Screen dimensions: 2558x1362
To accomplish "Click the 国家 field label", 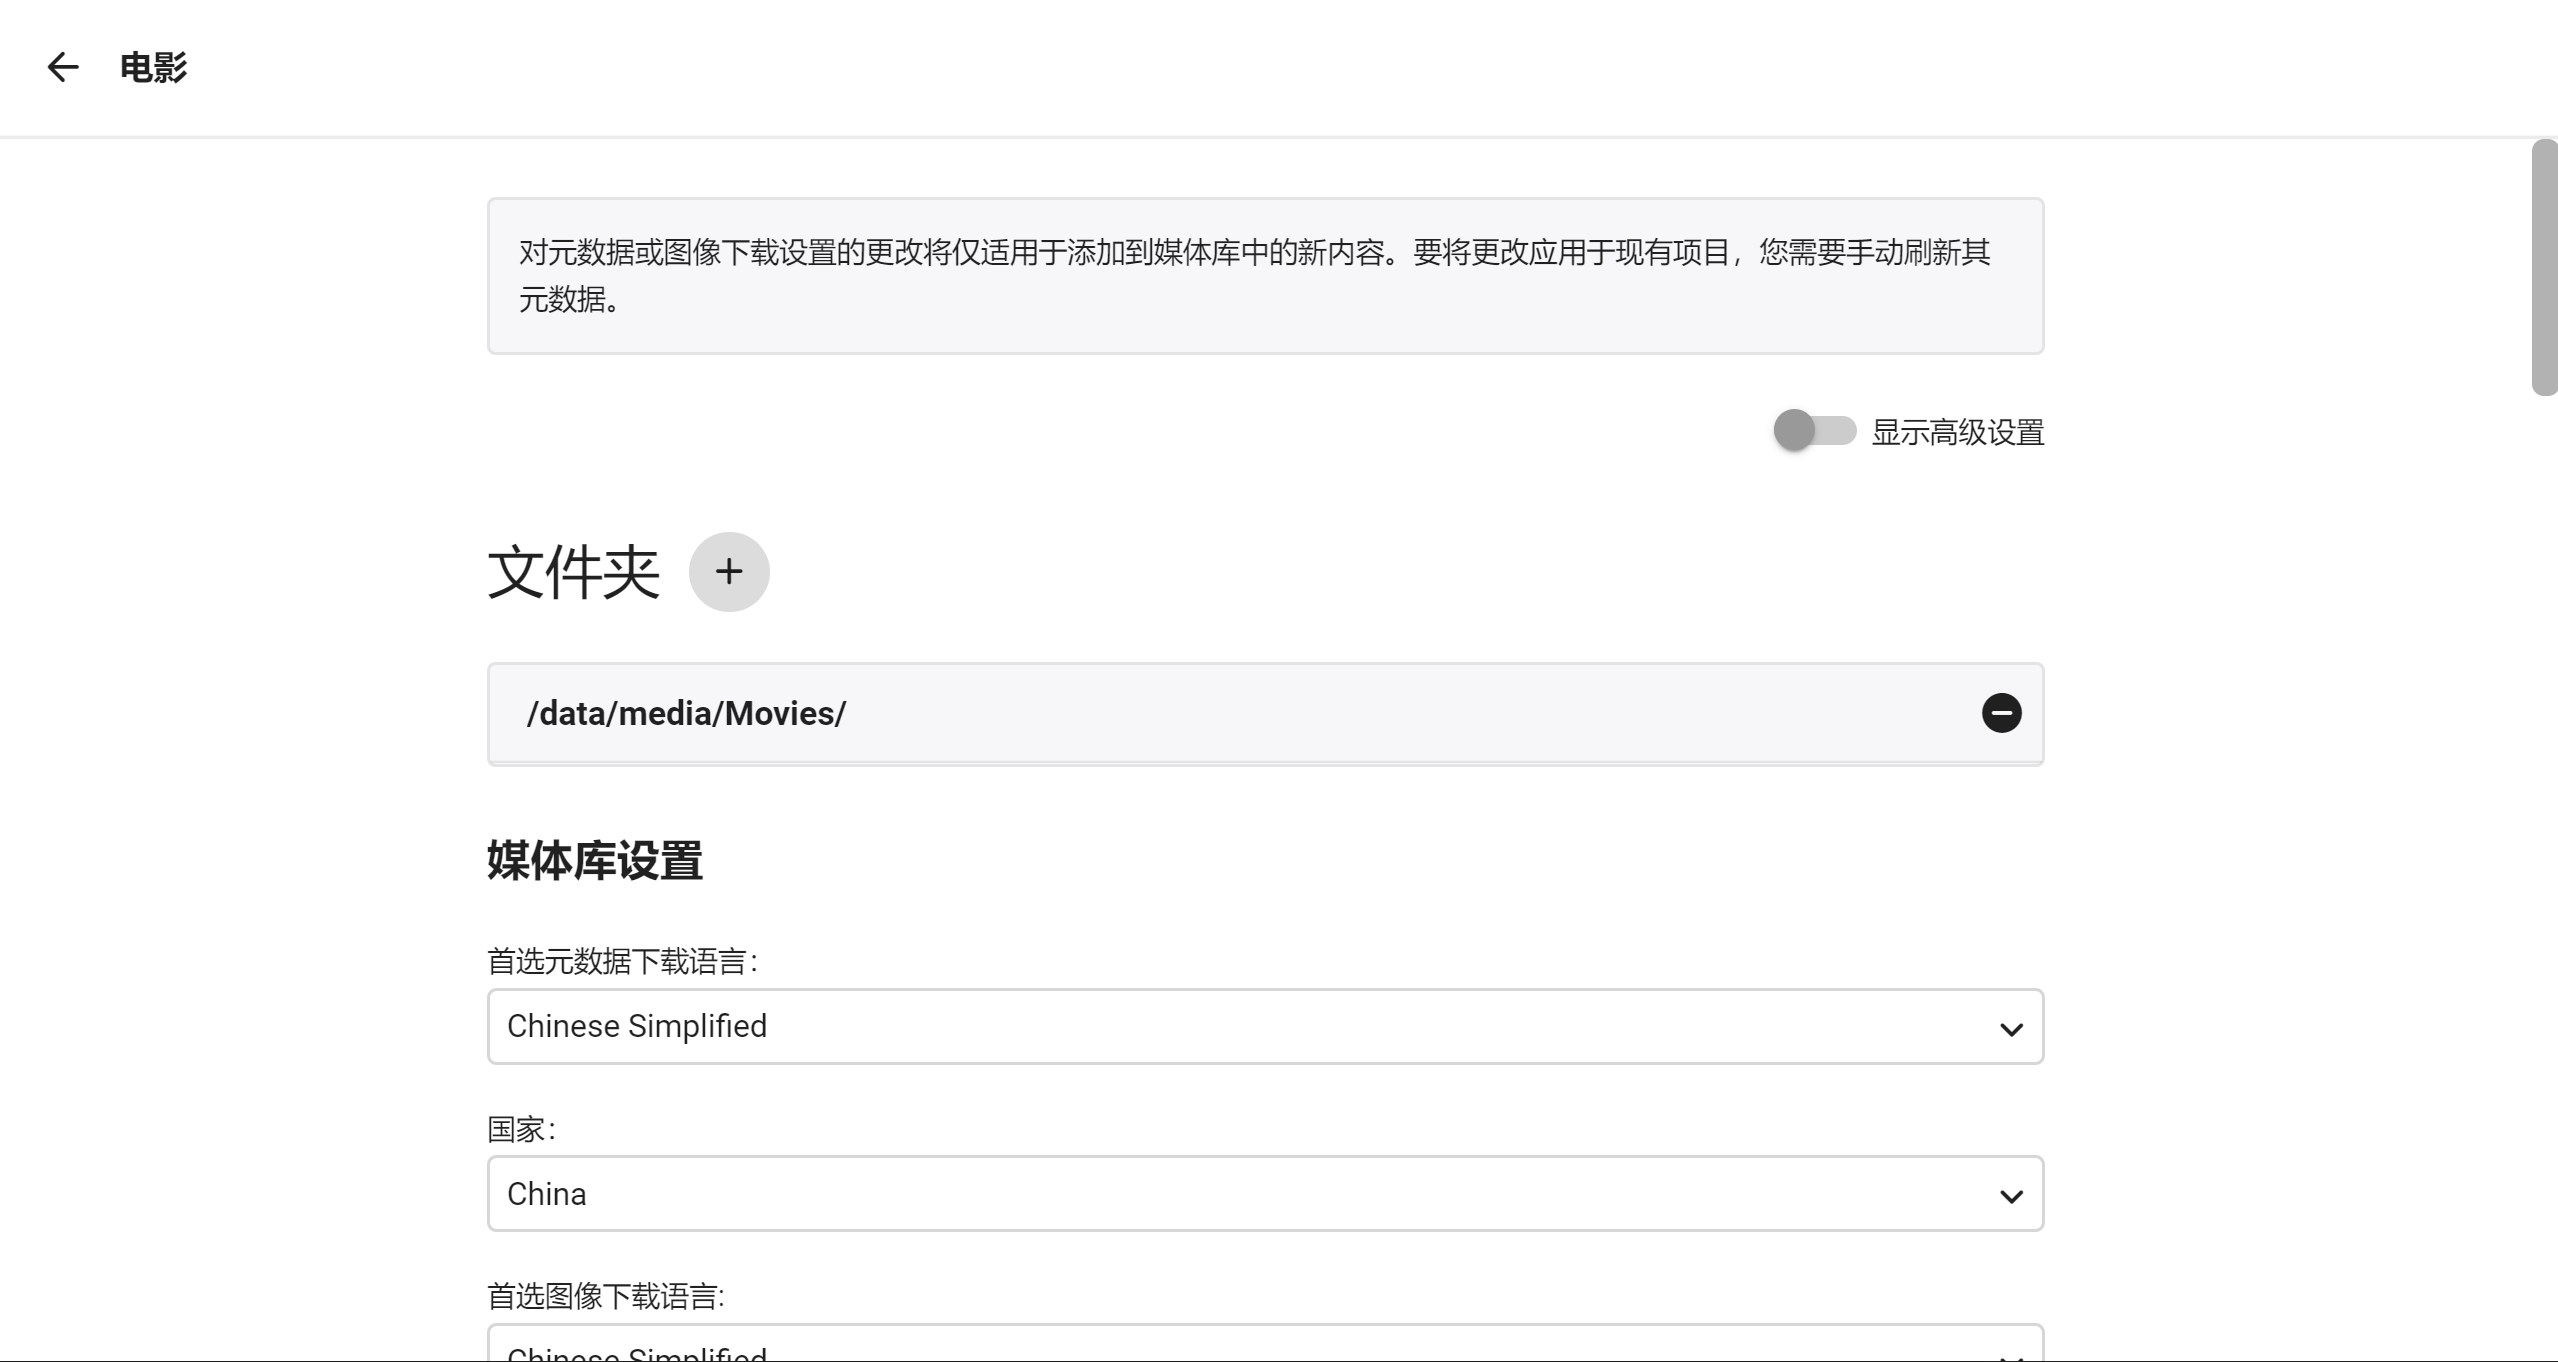I will click(x=520, y=1129).
